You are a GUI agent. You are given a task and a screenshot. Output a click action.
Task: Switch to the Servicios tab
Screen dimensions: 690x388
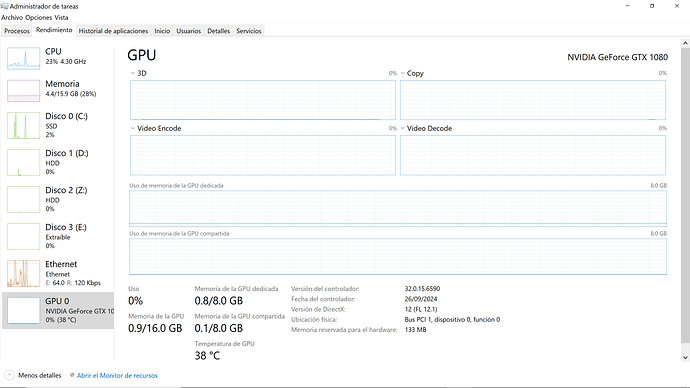249,31
